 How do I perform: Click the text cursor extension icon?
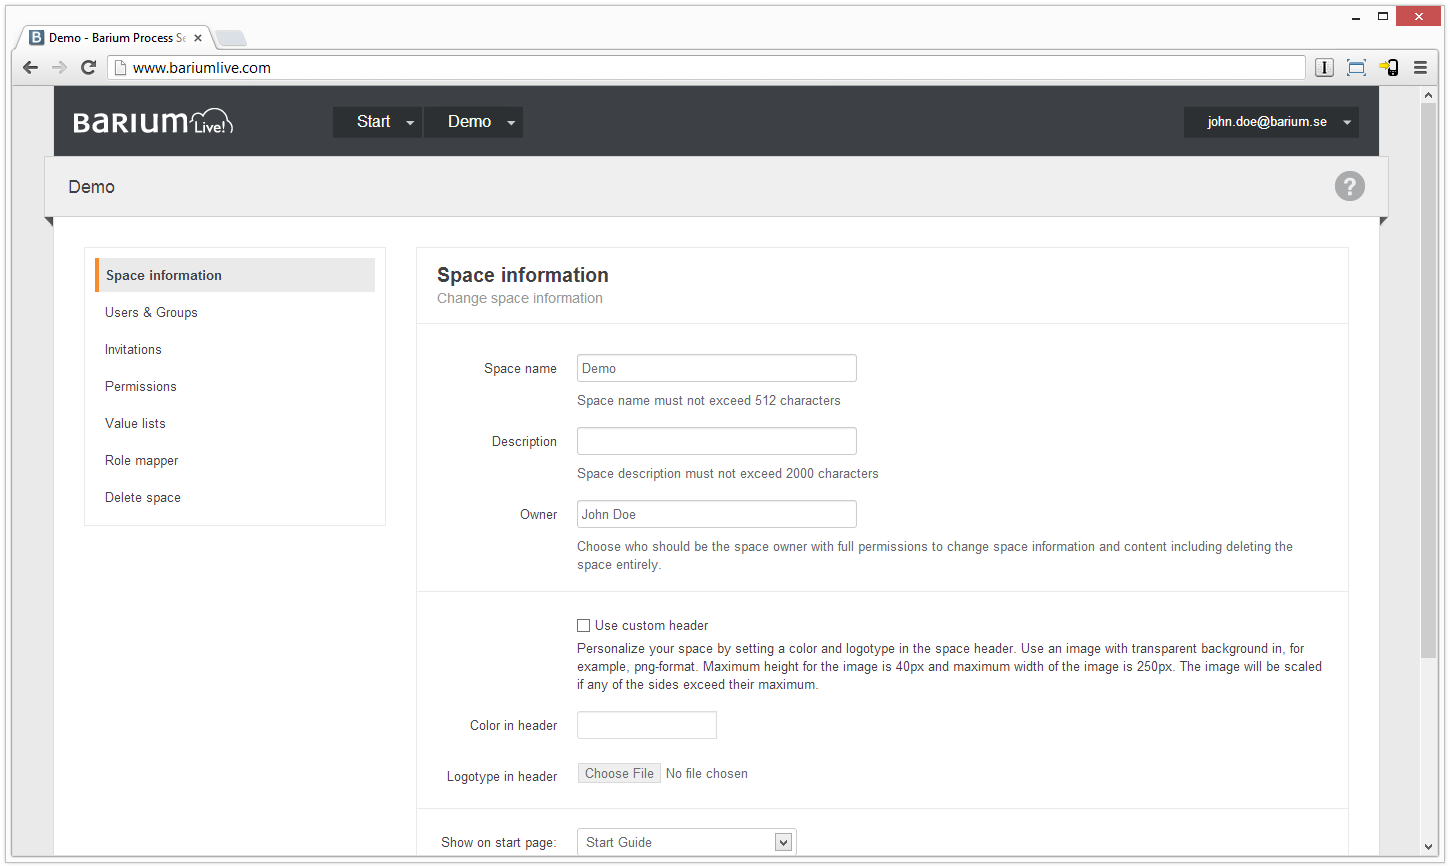coord(1324,68)
